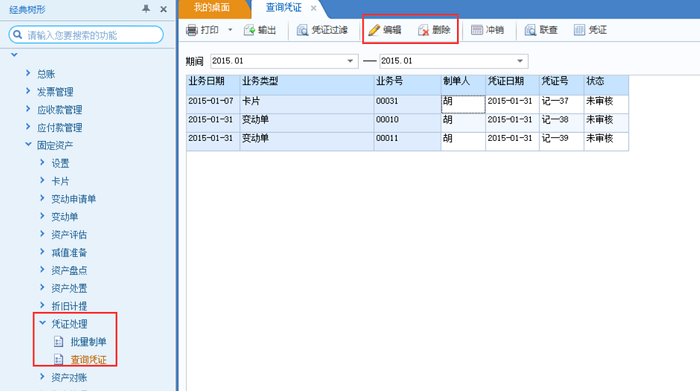The width and height of the screenshot is (700, 391).
Task: Expand the 折旧计提 tree node
Action: coord(42,305)
